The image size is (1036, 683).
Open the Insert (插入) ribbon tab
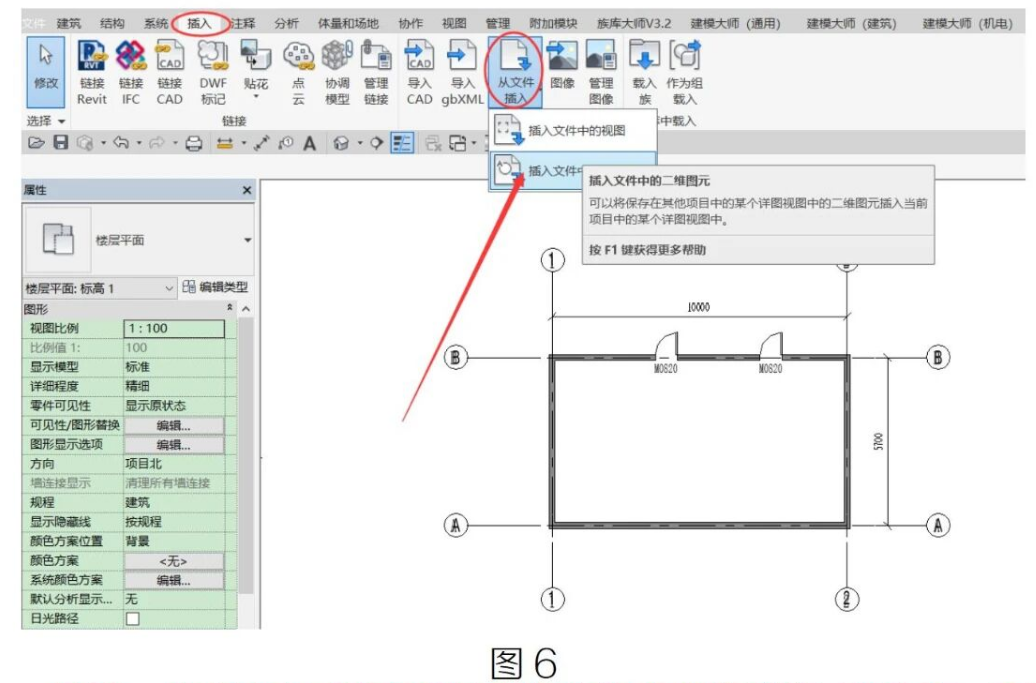tap(199, 23)
